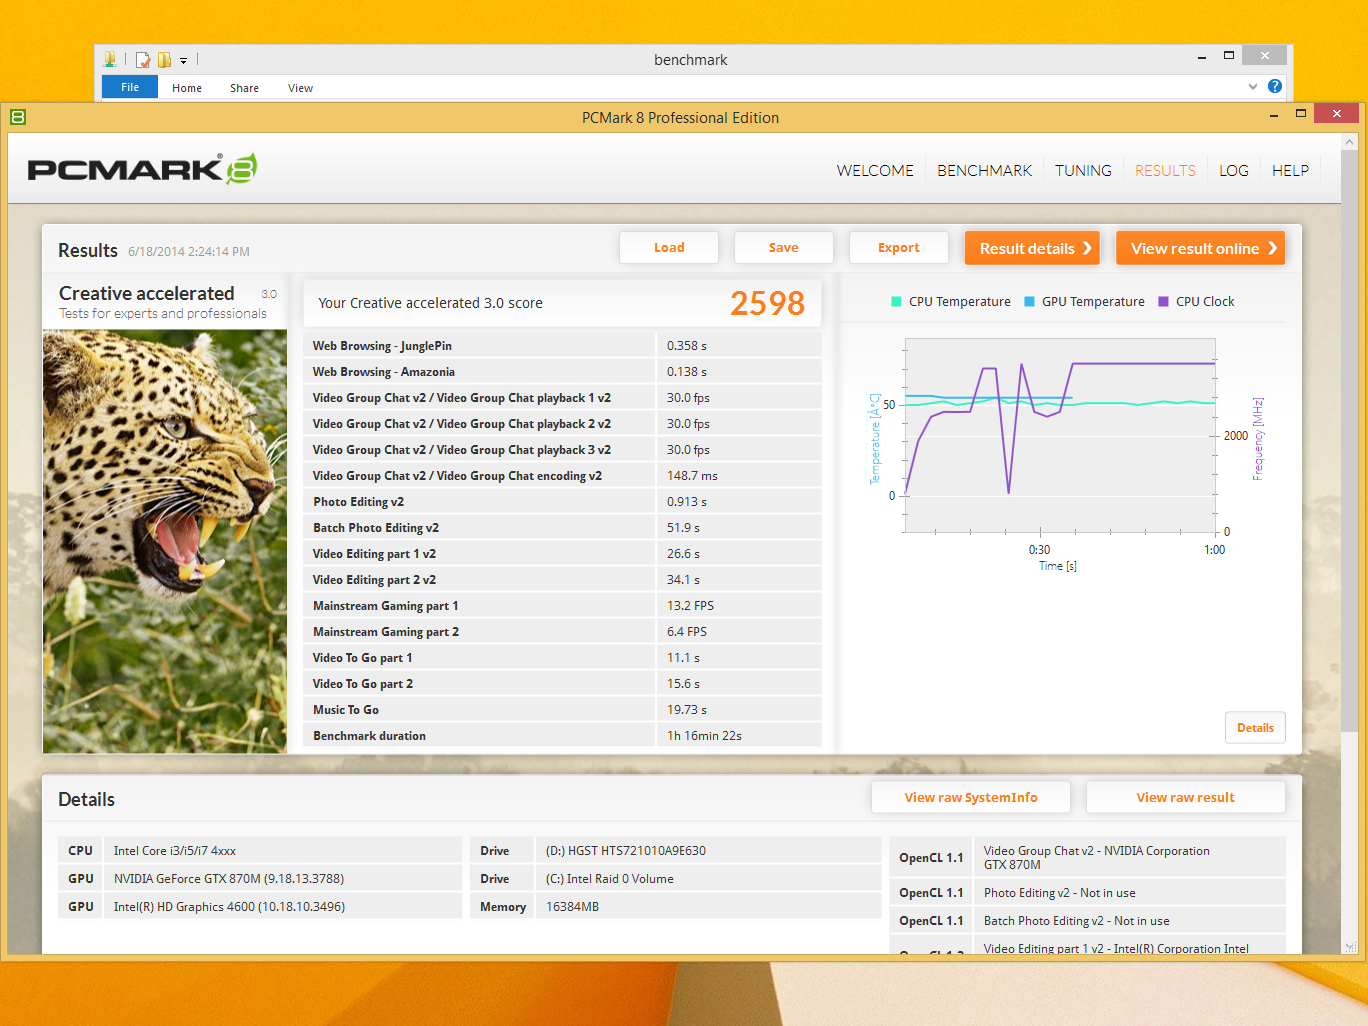Click View result online button
Screen dimensions: 1368x1026
[1200, 248]
